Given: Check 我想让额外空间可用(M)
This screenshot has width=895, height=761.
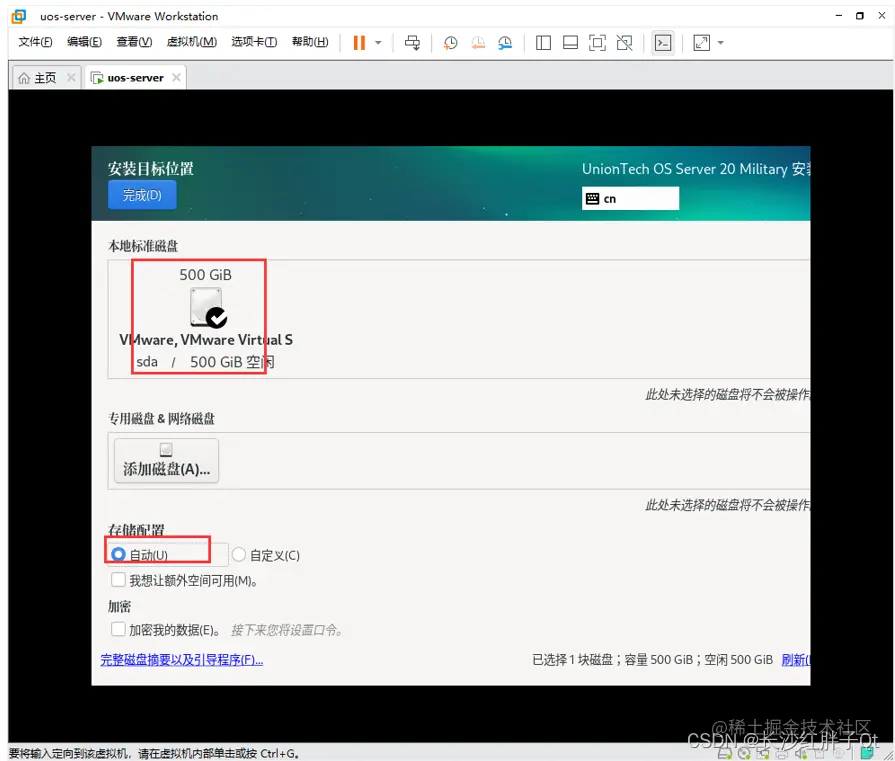Looking at the screenshot, I should (x=118, y=578).
